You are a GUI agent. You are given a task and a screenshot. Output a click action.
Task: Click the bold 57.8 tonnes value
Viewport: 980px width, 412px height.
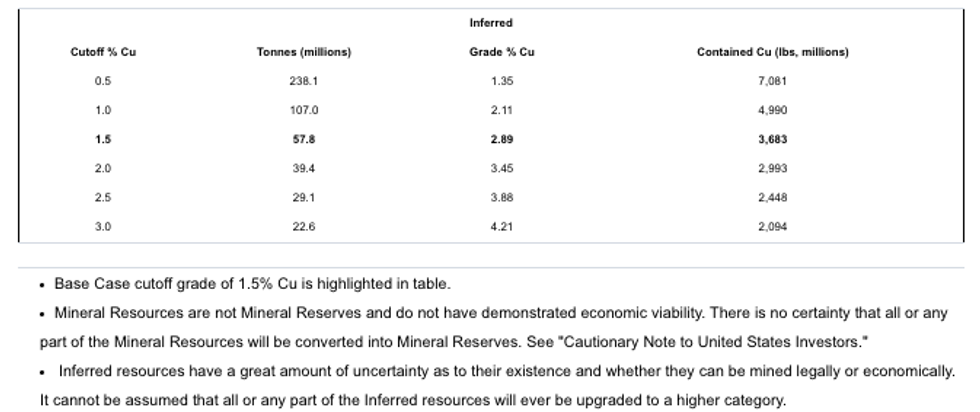pyautogui.click(x=304, y=140)
